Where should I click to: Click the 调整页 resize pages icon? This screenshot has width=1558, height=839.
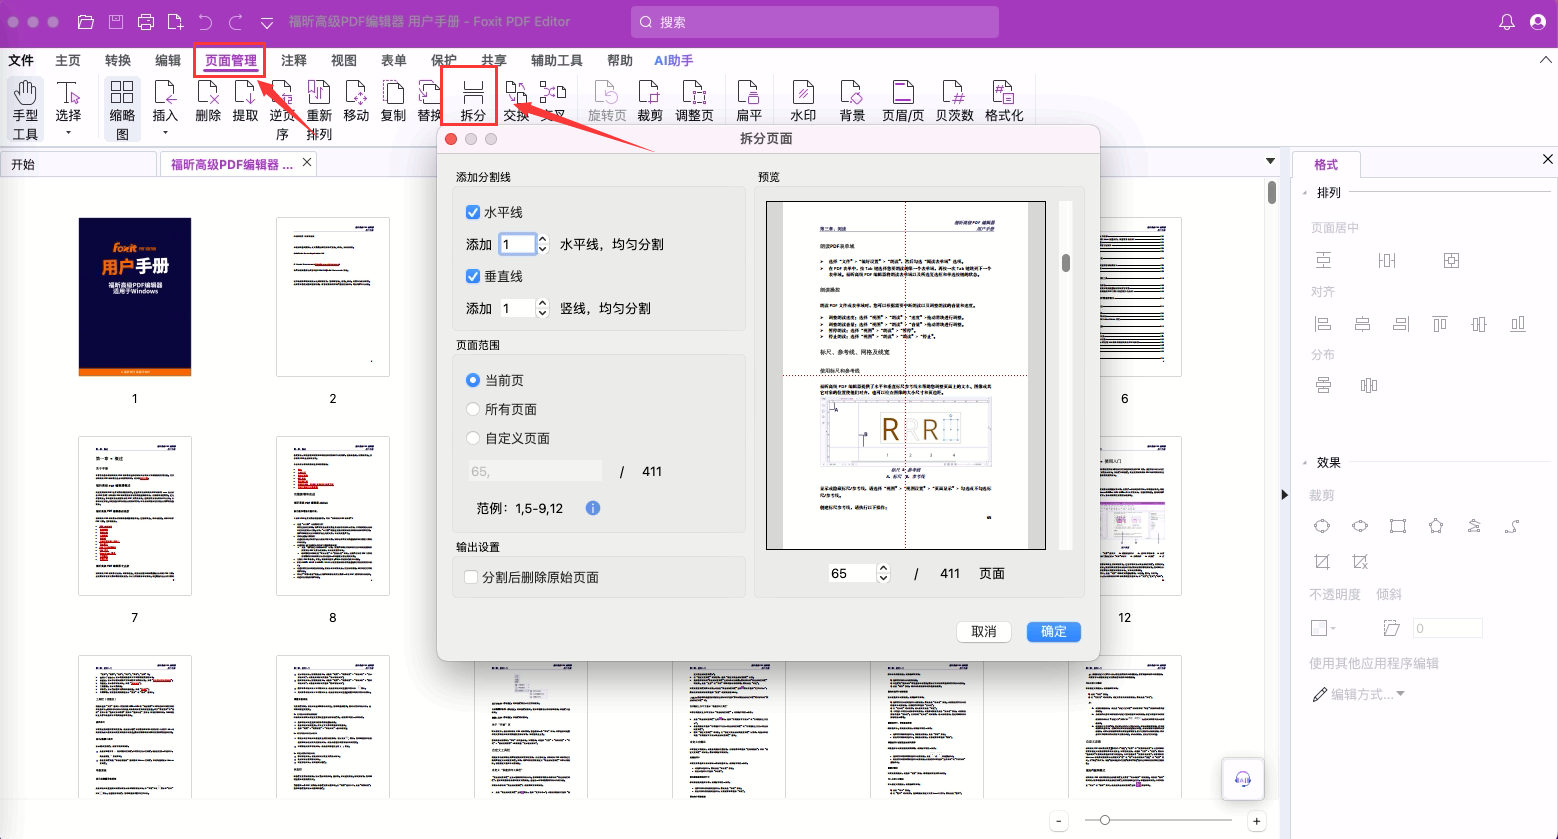[x=694, y=103]
